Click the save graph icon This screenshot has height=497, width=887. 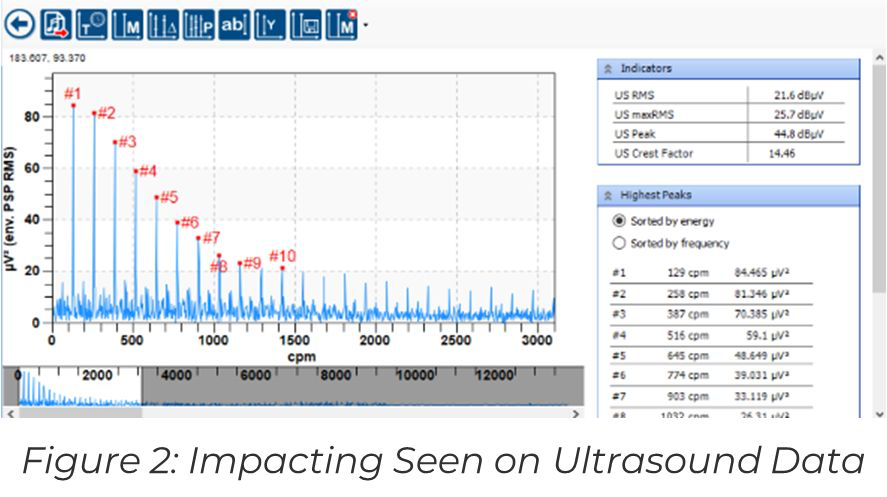pyautogui.click(x=305, y=24)
